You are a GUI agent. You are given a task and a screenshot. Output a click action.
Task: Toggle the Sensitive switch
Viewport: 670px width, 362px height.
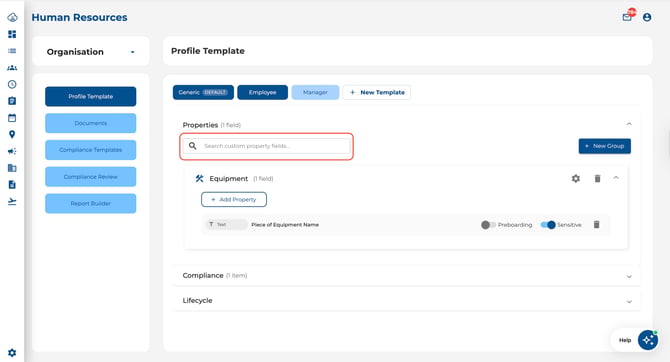click(x=548, y=225)
